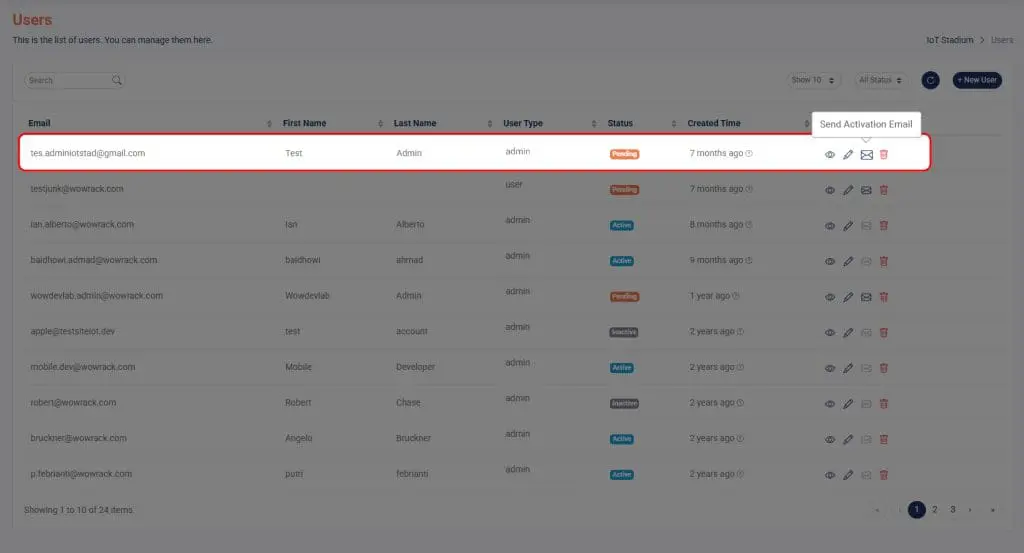View details of apple@testsiteiot.dev user
The height and width of the screenshot is (553, 1024).
click(x=829, y=333)
